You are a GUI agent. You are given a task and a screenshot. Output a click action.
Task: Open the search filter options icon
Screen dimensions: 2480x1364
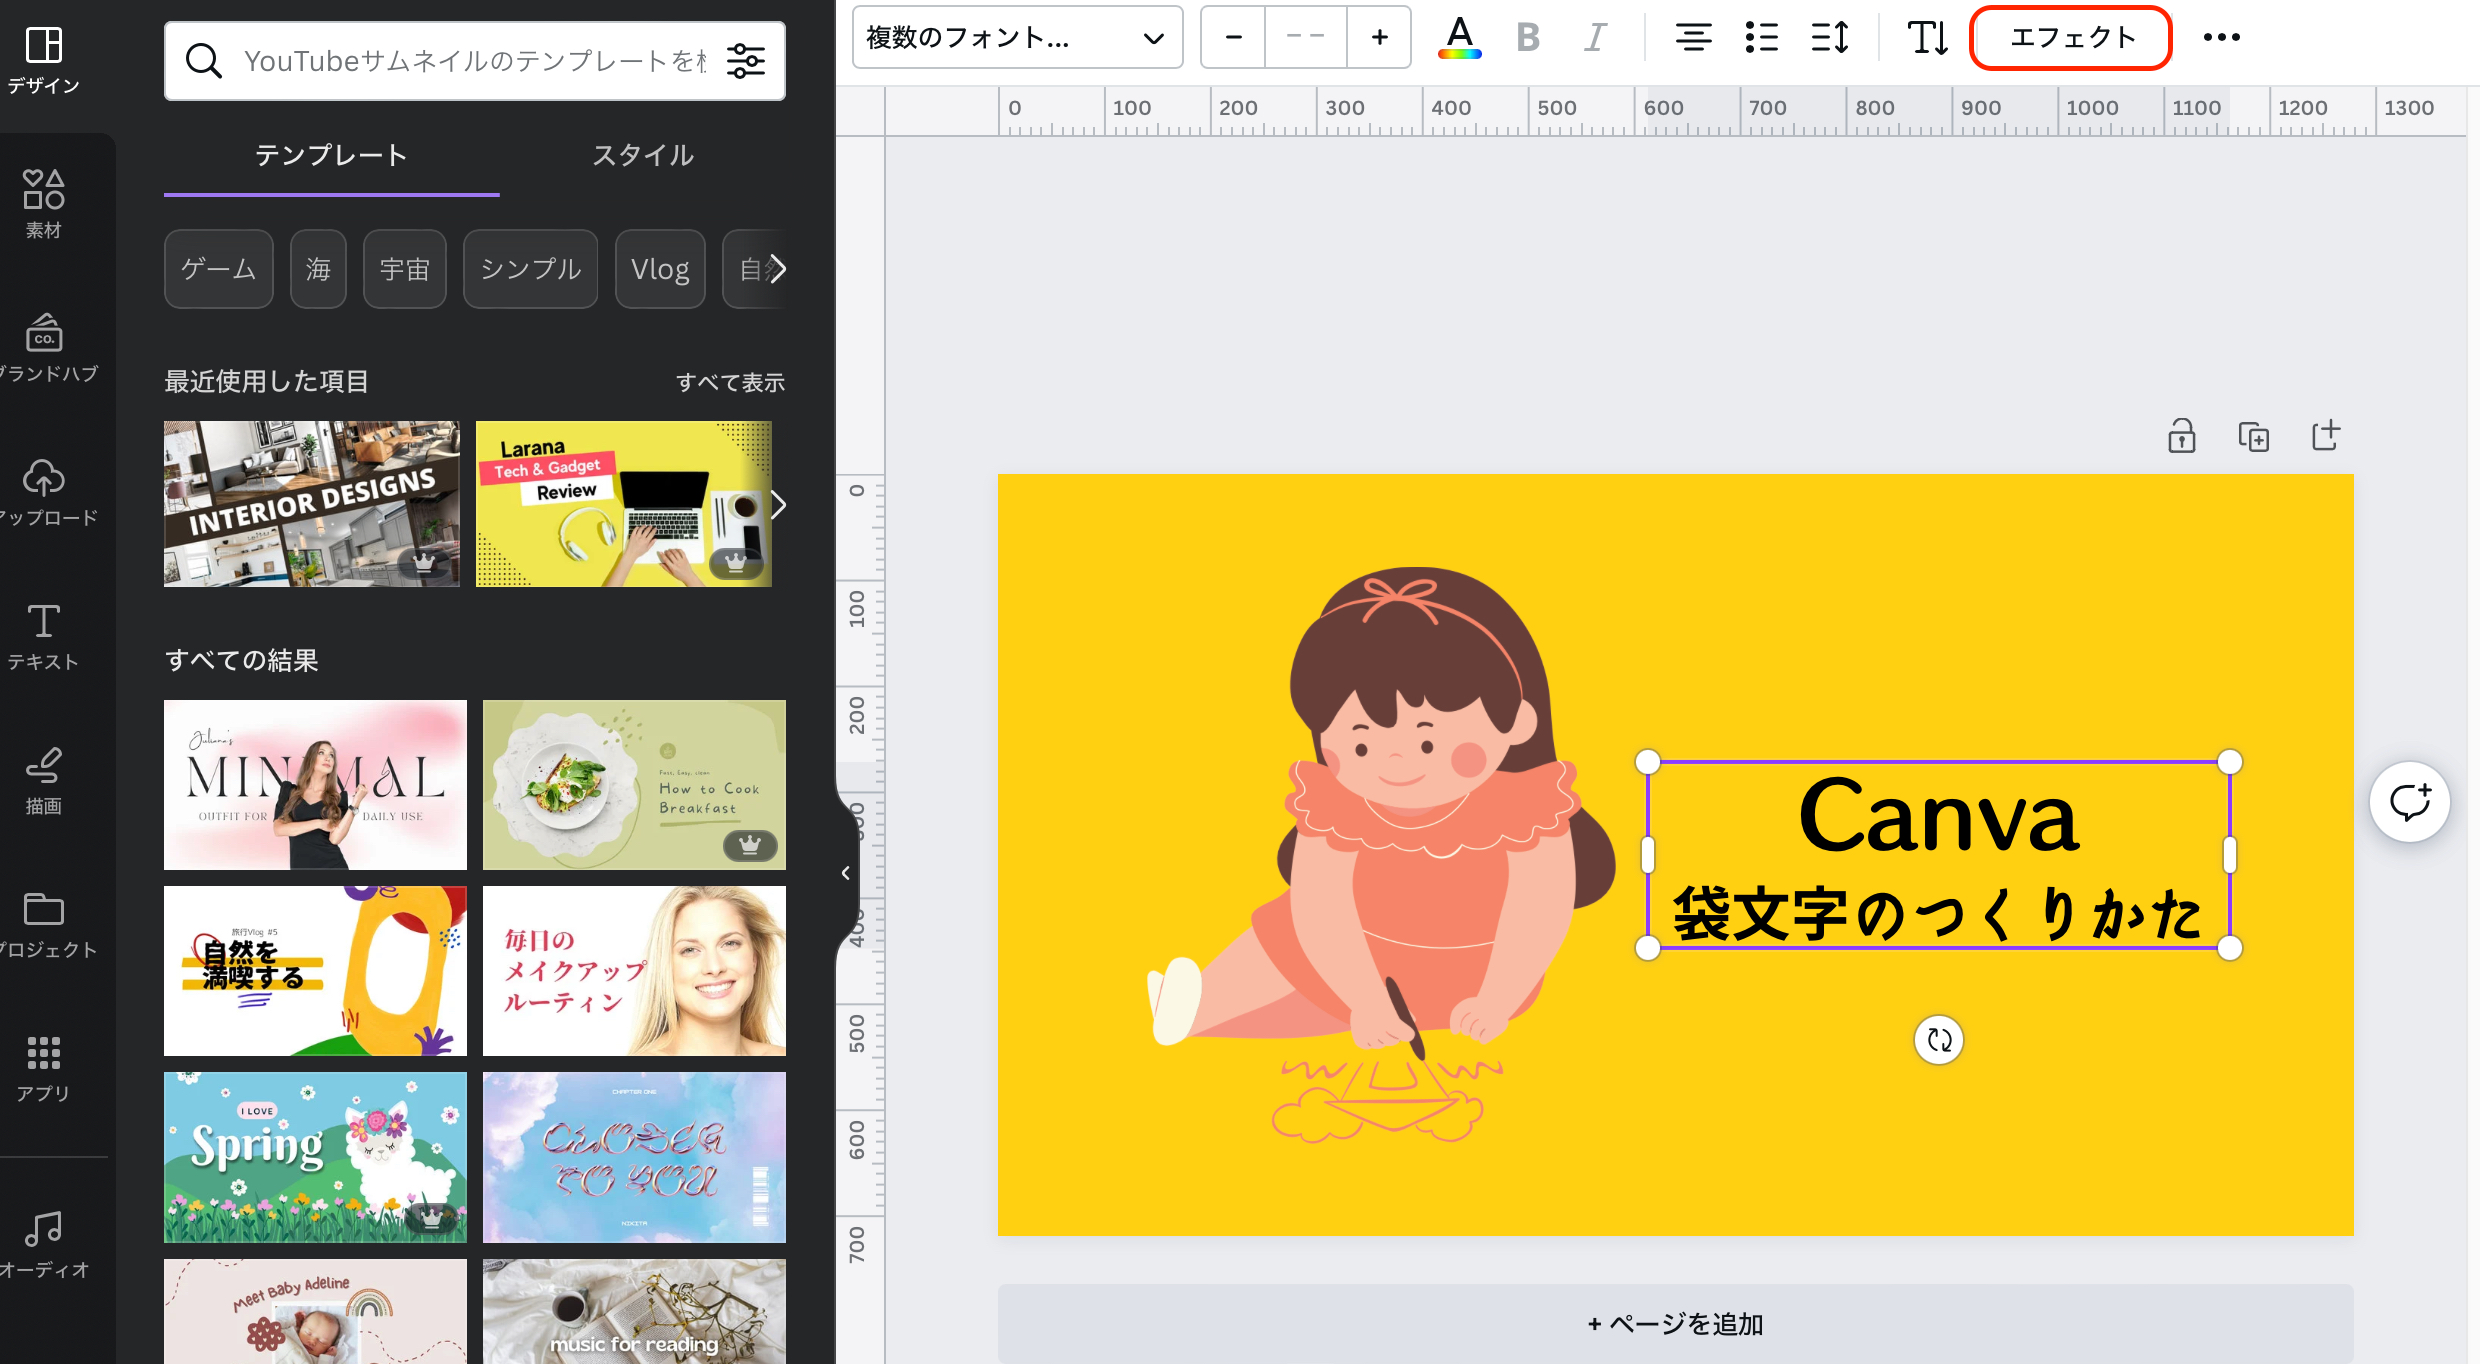[746, 61]
